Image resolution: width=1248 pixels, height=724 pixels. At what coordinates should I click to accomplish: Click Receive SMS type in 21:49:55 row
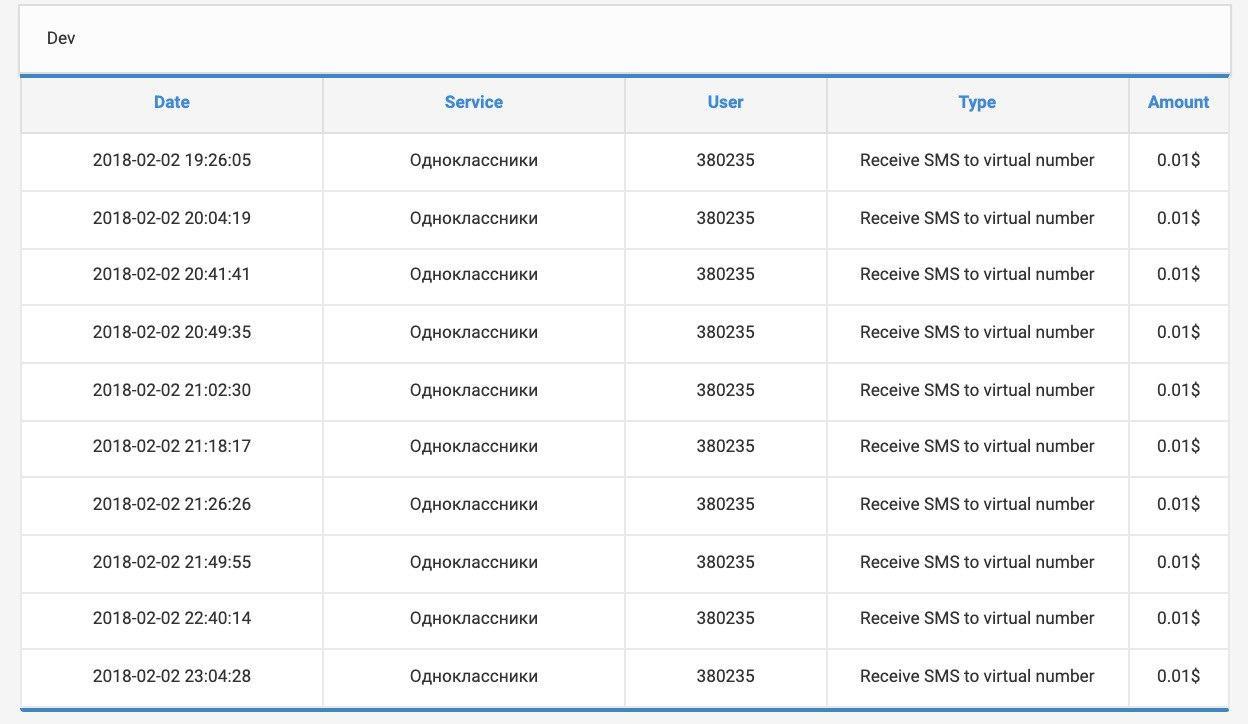(977, 562)
